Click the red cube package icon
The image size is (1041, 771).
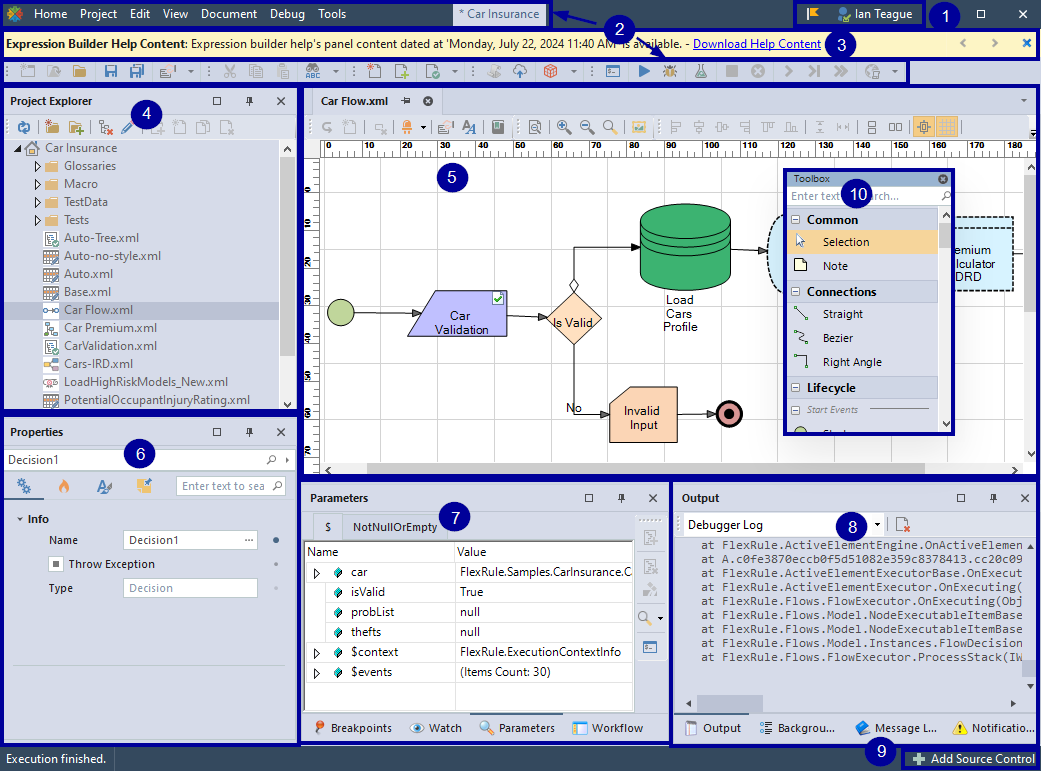(550, 71)
